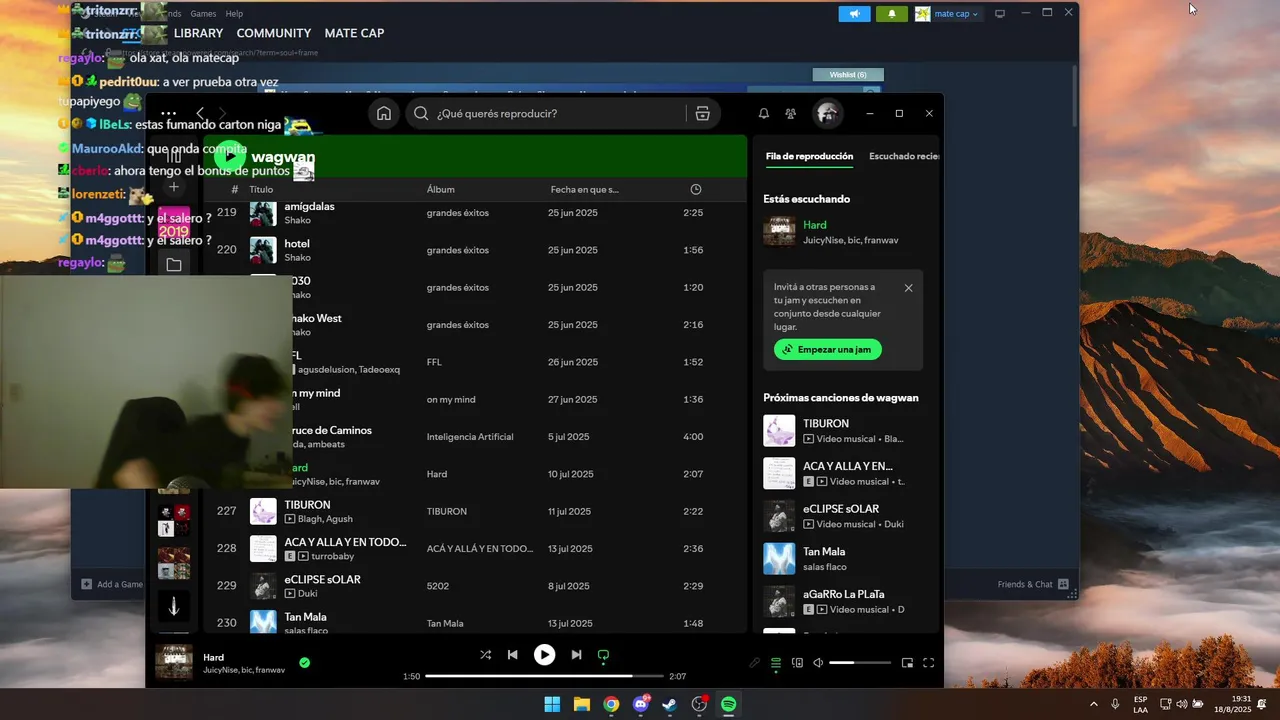Sort by duration clock icon
This screenshot has width=1280, height=720.
click(696, 189)
